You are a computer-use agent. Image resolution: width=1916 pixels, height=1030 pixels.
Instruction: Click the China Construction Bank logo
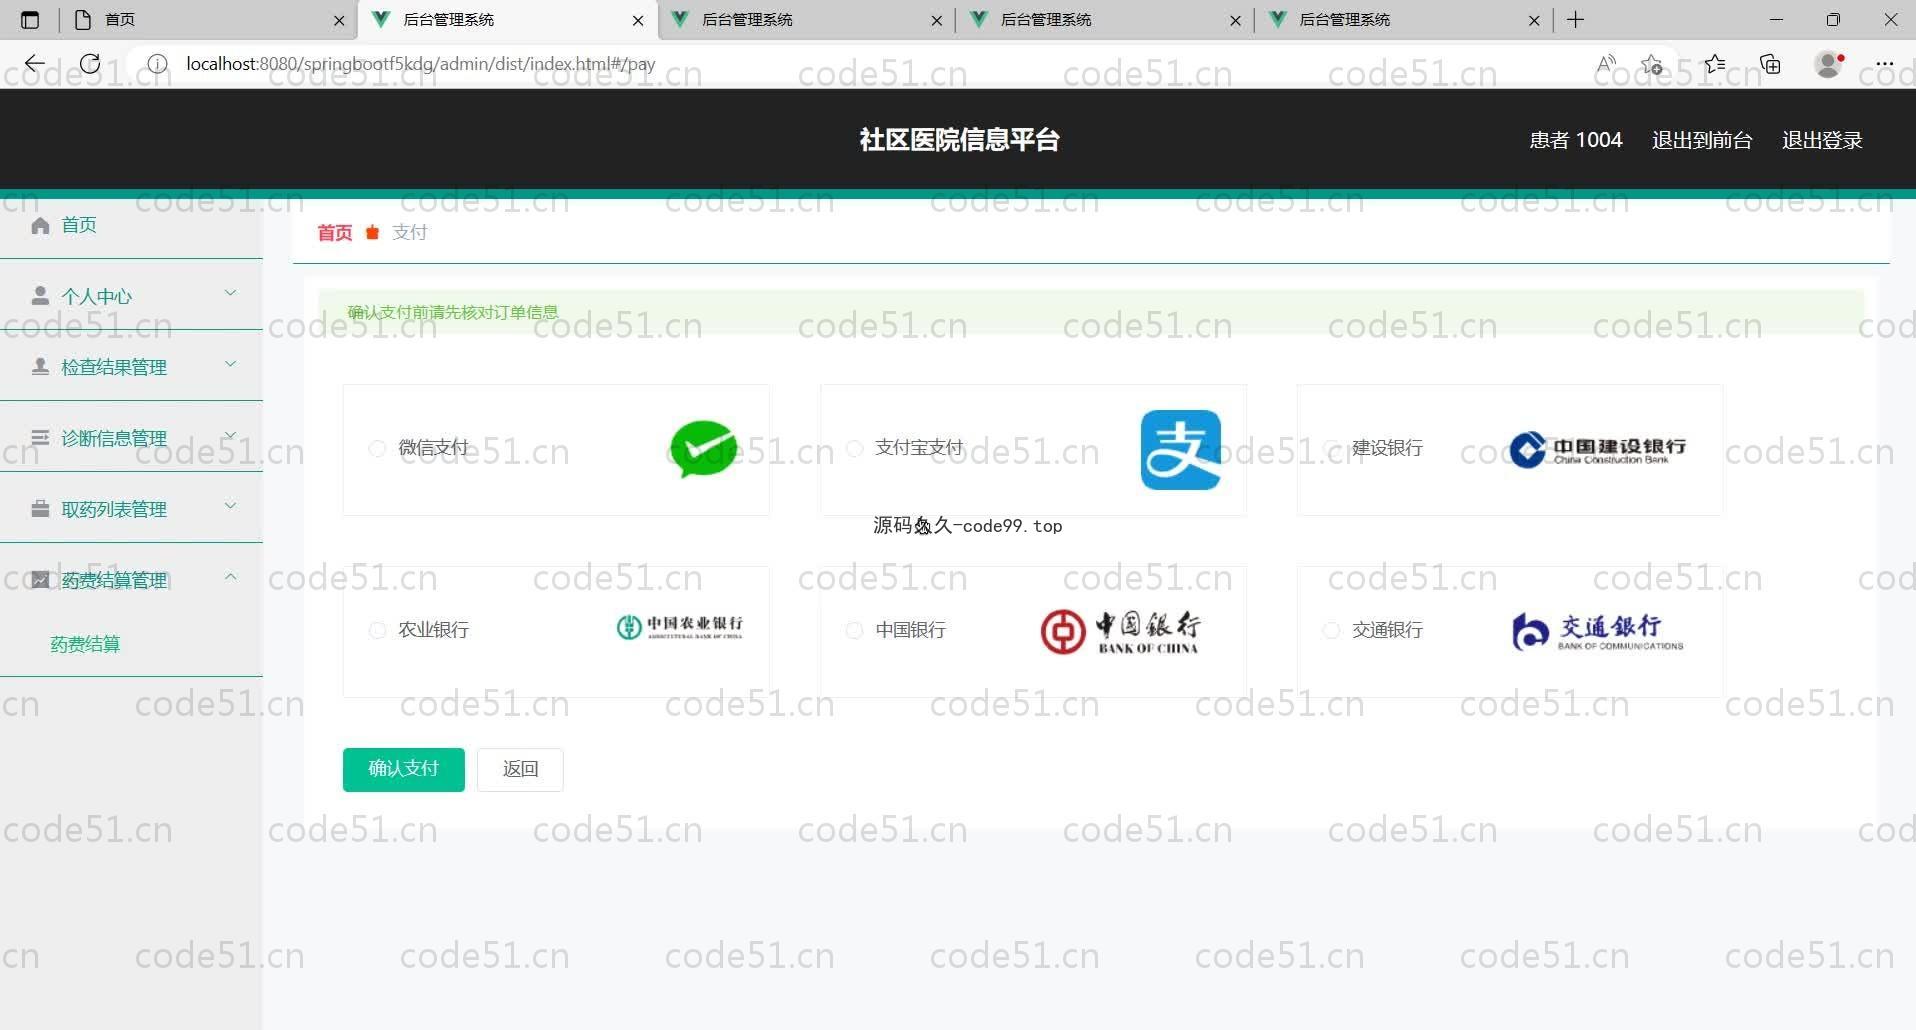[x=1597, y=449]
